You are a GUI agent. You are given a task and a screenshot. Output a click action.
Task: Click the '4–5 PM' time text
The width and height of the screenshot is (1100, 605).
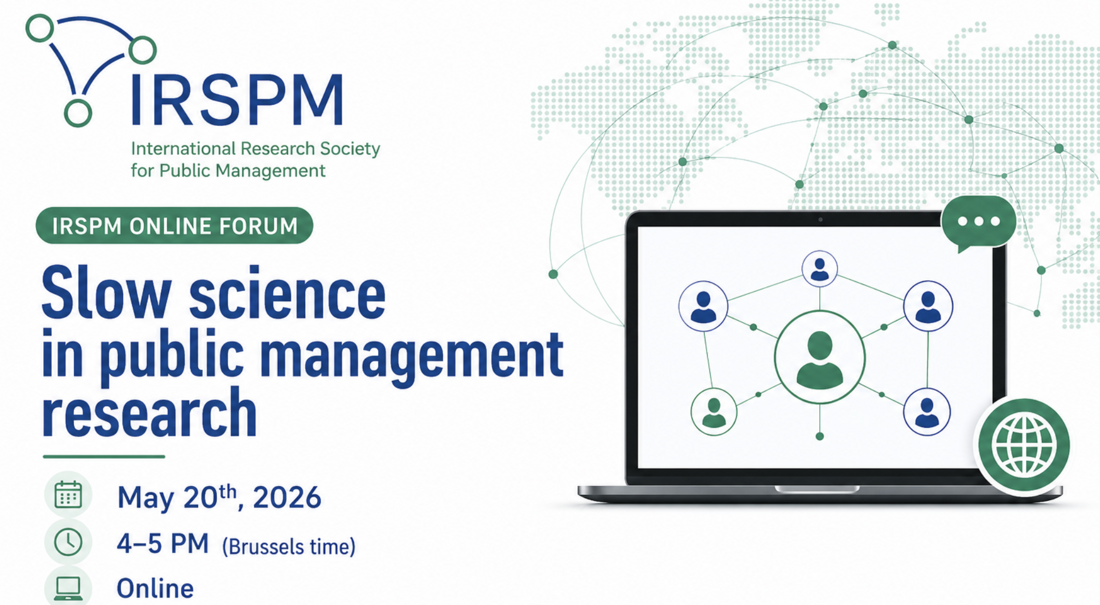[x=163, y=543]
